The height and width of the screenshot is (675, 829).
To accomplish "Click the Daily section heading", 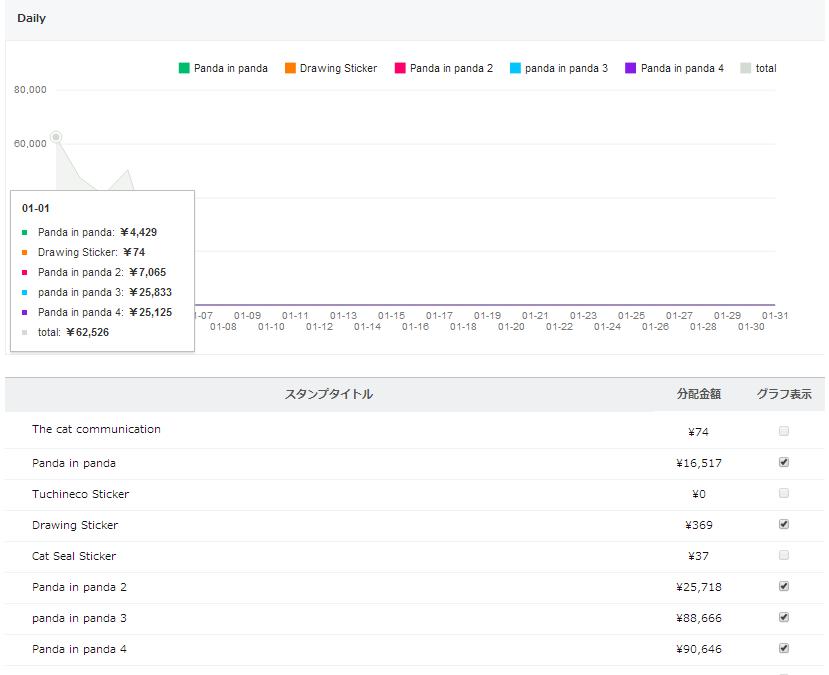I will click(32, 18).
